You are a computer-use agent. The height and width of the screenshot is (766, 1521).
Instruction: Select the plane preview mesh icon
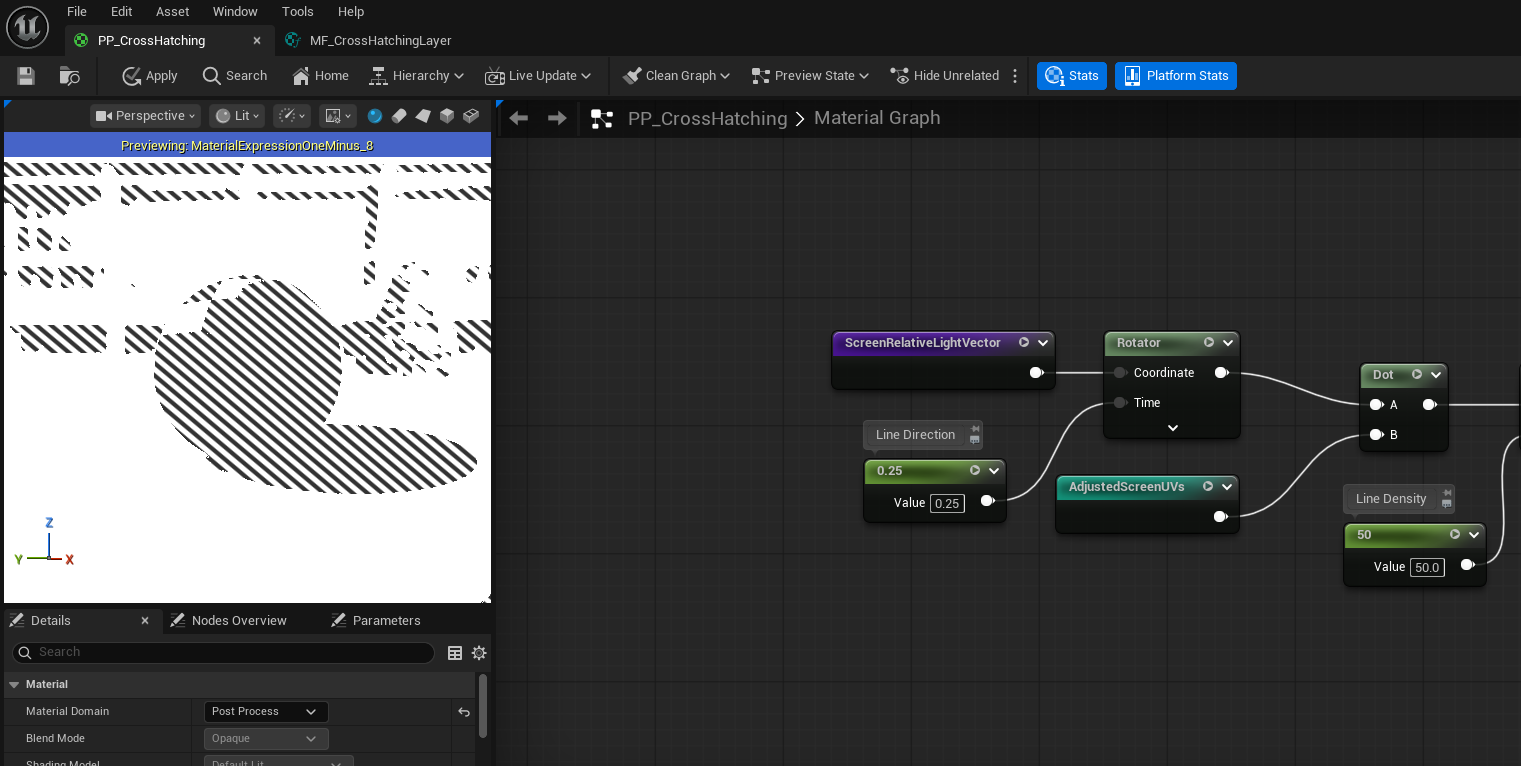pos(423,116)
